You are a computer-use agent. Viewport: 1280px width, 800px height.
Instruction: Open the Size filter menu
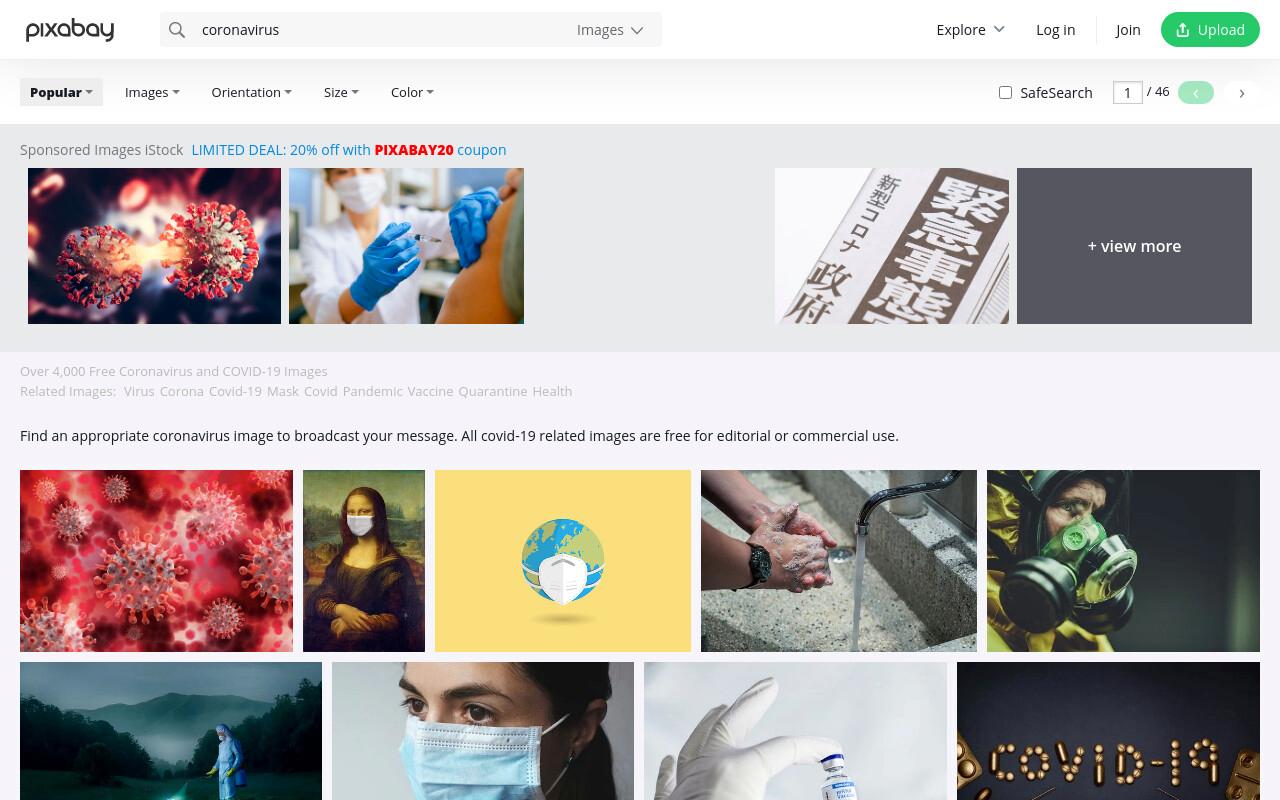click(341, 92)
